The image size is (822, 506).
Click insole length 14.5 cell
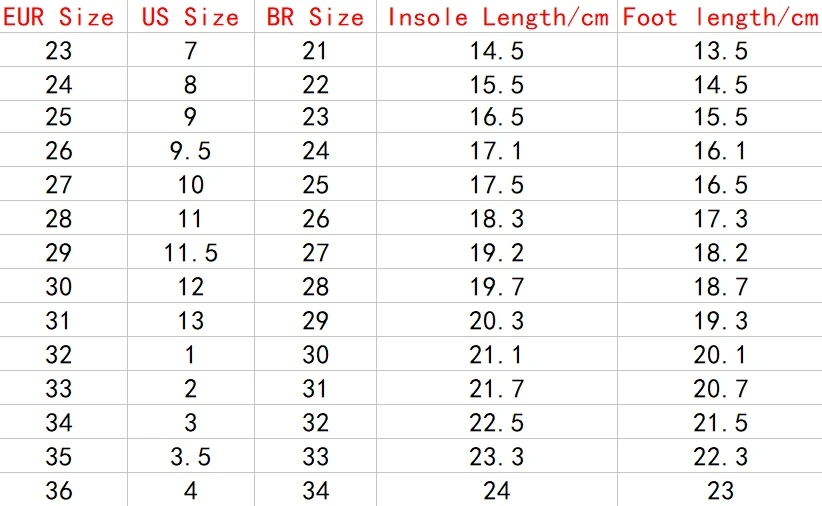(x=497, y=50)
